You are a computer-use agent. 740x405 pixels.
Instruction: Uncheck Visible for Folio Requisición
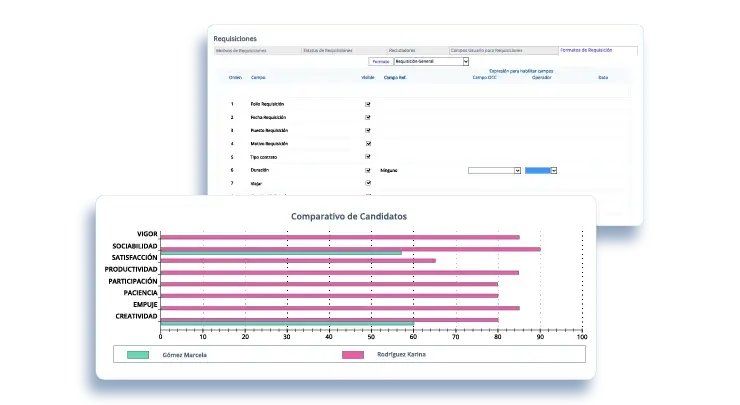click(368, 104)
